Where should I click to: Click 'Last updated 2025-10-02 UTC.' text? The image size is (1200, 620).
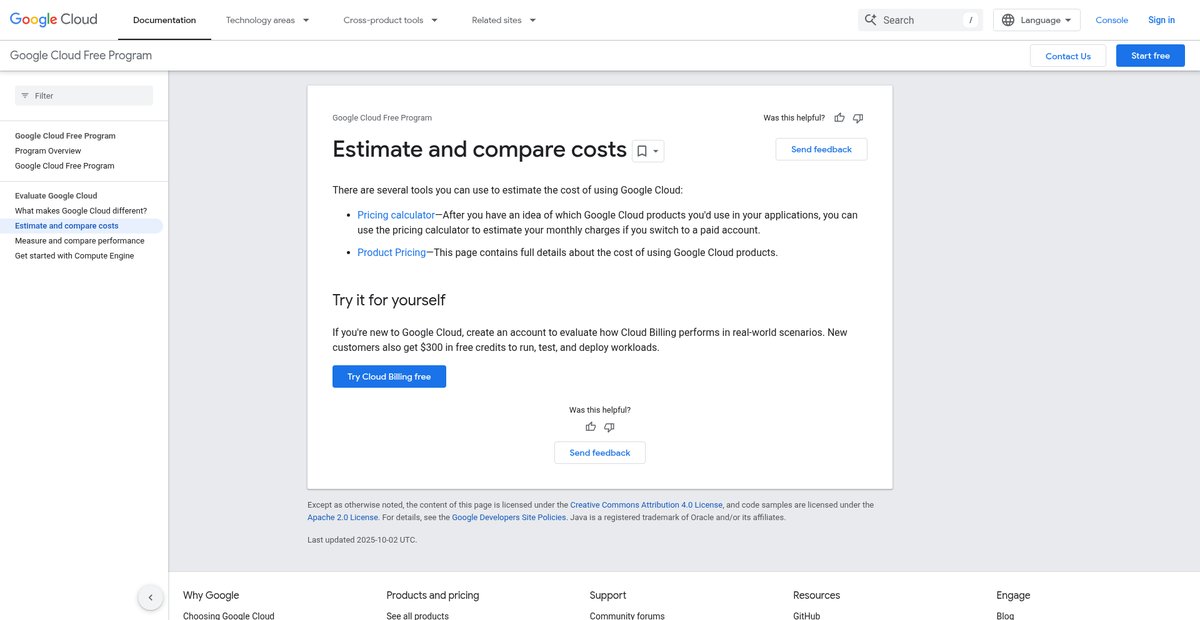click(362, 540)
